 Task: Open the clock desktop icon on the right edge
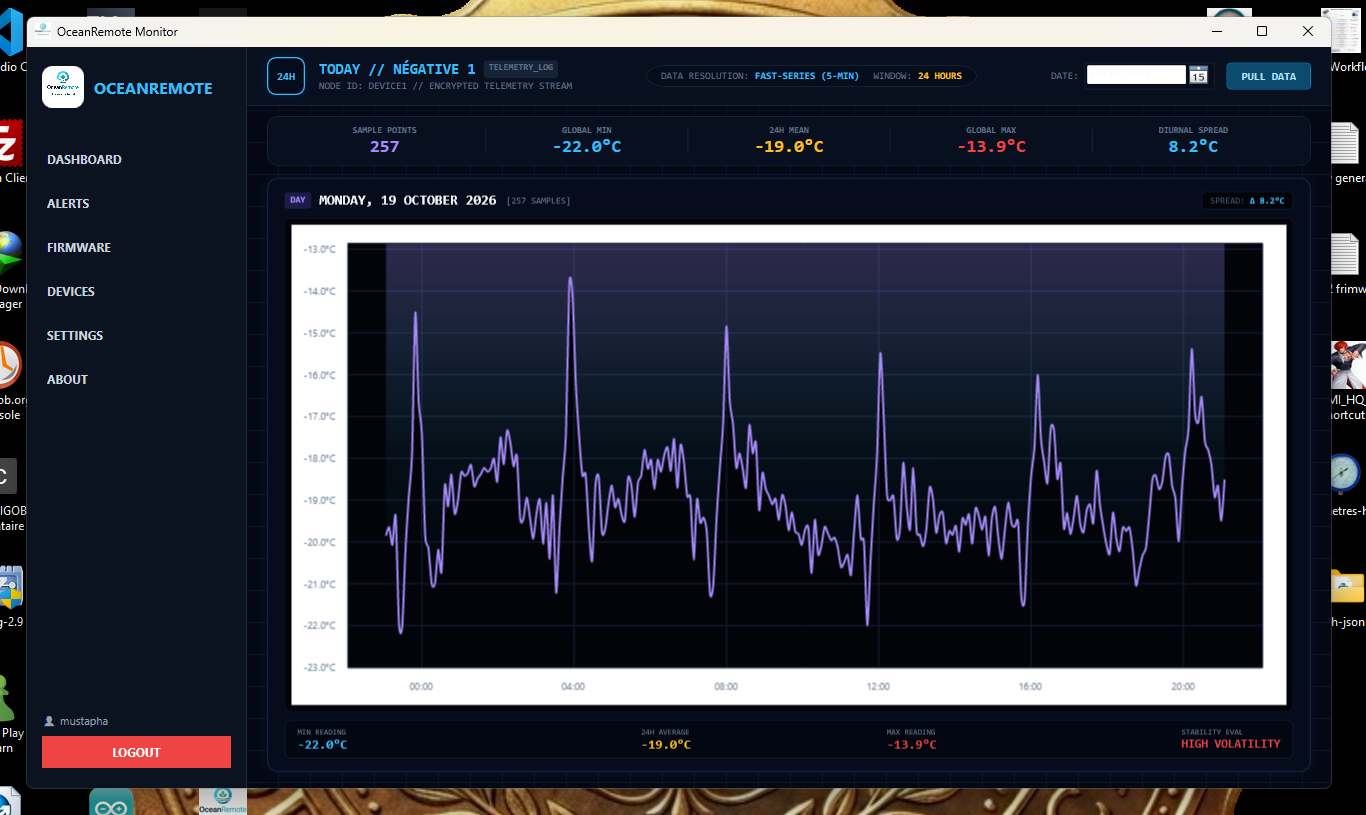coord(1345,474)
